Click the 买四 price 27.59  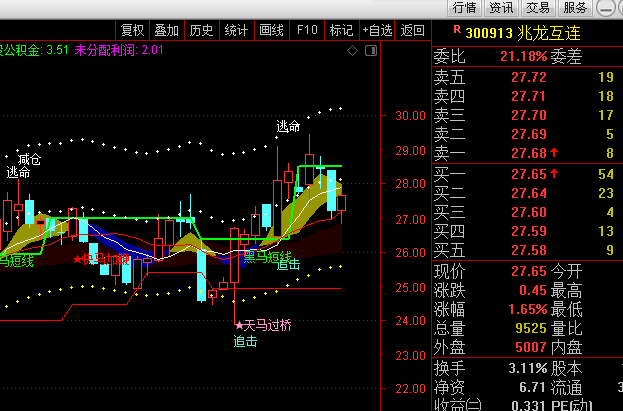[x=529, y=231]
